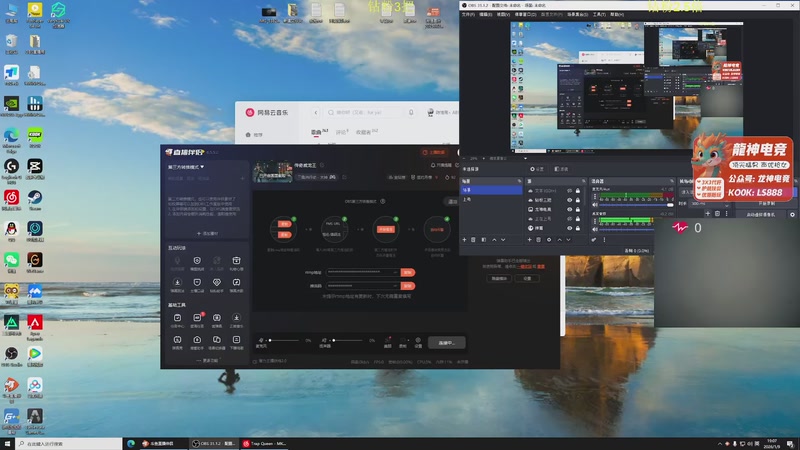The image size is (800, 450).
Task: Add a scene transition with plus icon
Action: pos(708,214)
